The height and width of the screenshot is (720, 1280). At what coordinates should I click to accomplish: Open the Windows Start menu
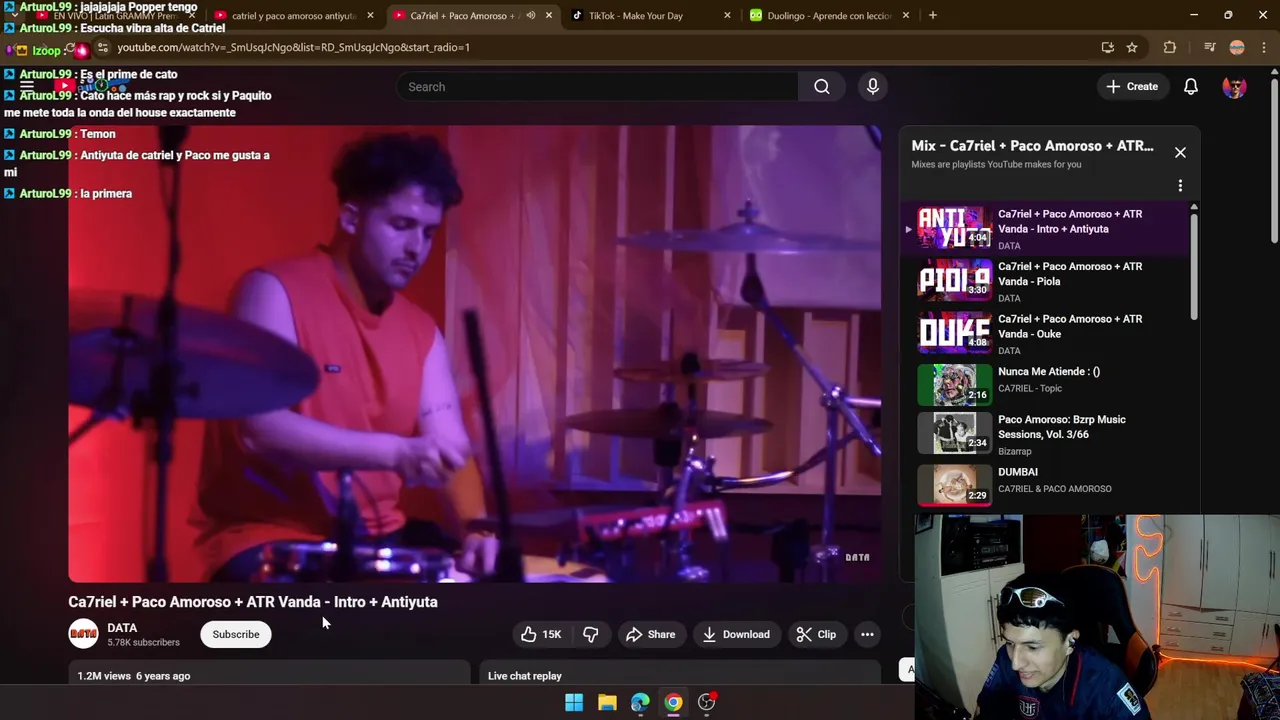[x=574, y=702]
